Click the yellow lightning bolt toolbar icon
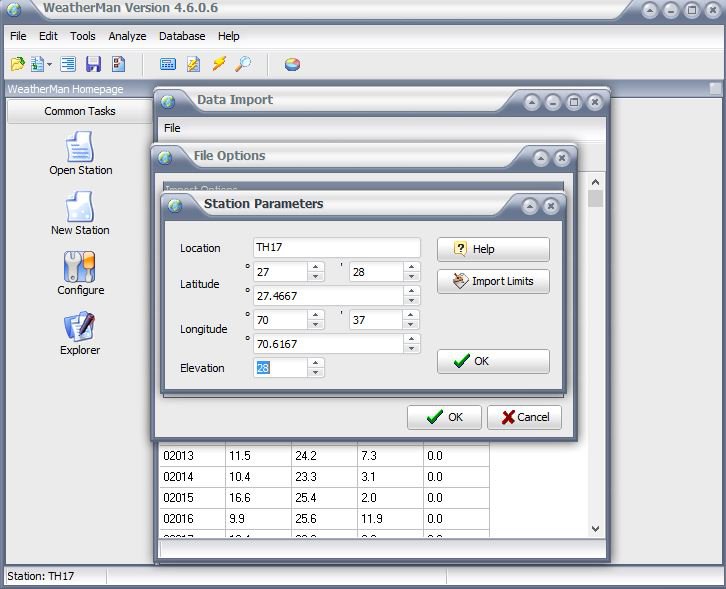This screenshot has height=589, width=726. (219, 64)
